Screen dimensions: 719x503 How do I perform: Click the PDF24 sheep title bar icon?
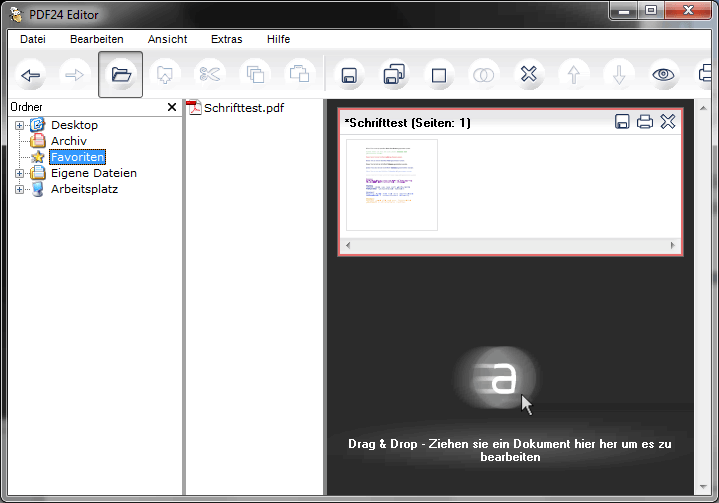pyautogui.click(x=17, y=15)
